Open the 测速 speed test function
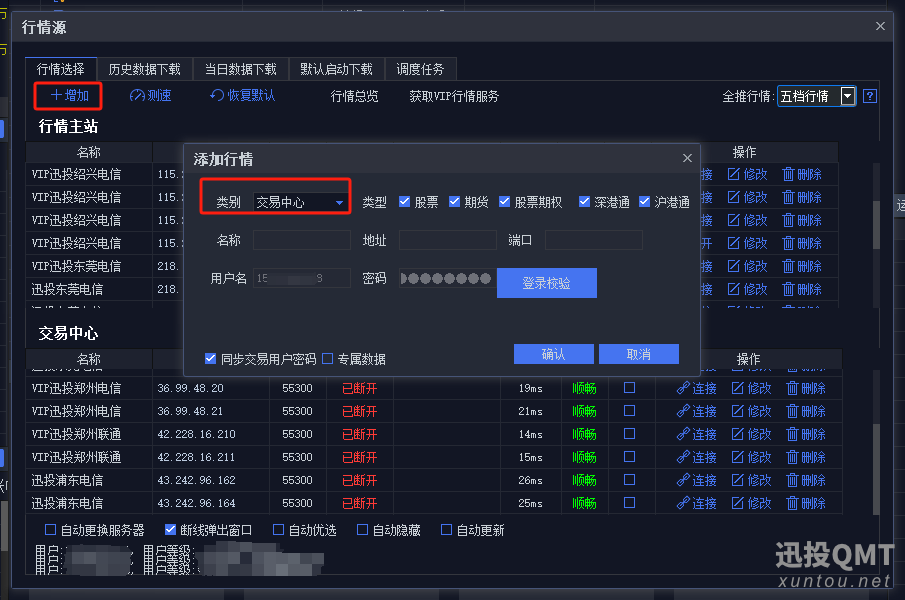 click(x=151, y=96)
